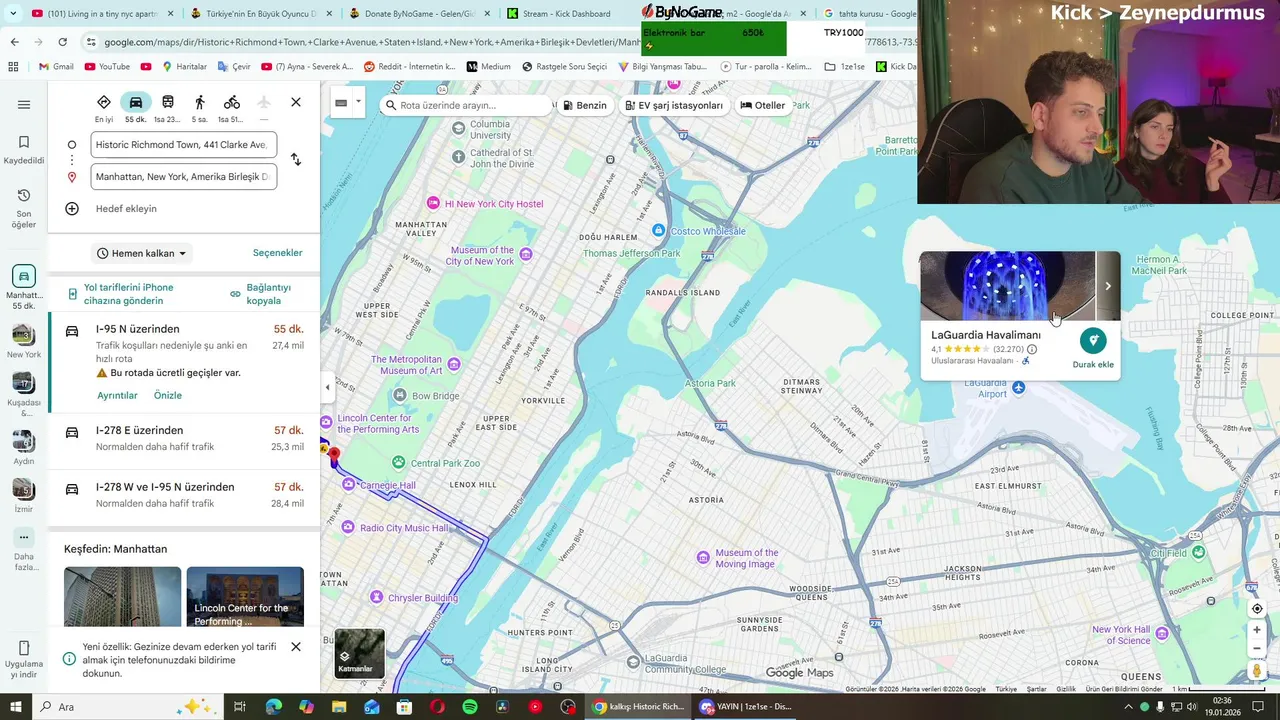Select cycling travel mode
1280x720 pixels.
coord(232,108)
